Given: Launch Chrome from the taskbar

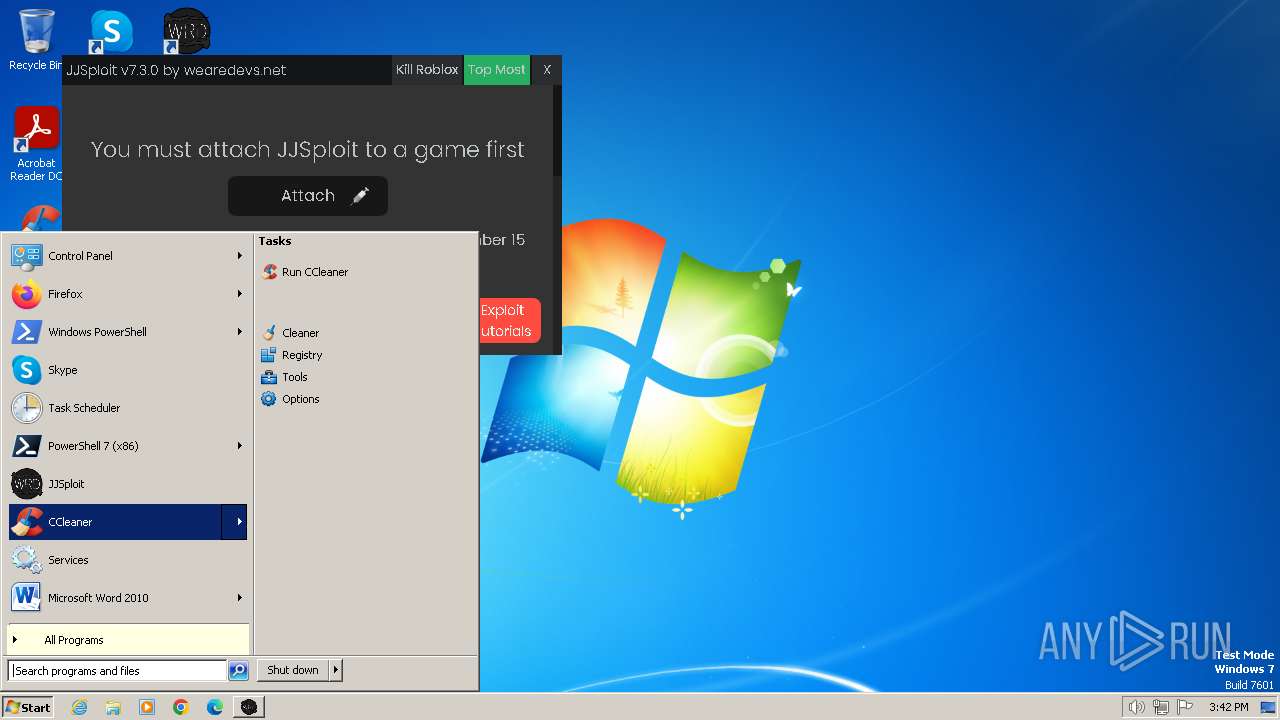Looking at the screenshot, I should pos(181,707).
